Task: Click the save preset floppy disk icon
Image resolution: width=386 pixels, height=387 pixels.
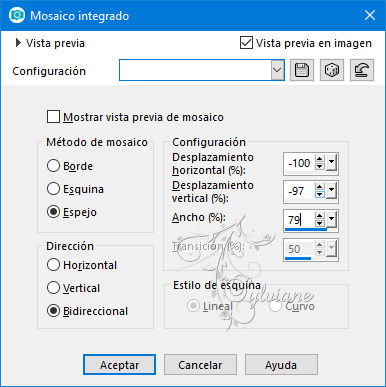Action: 302,70
